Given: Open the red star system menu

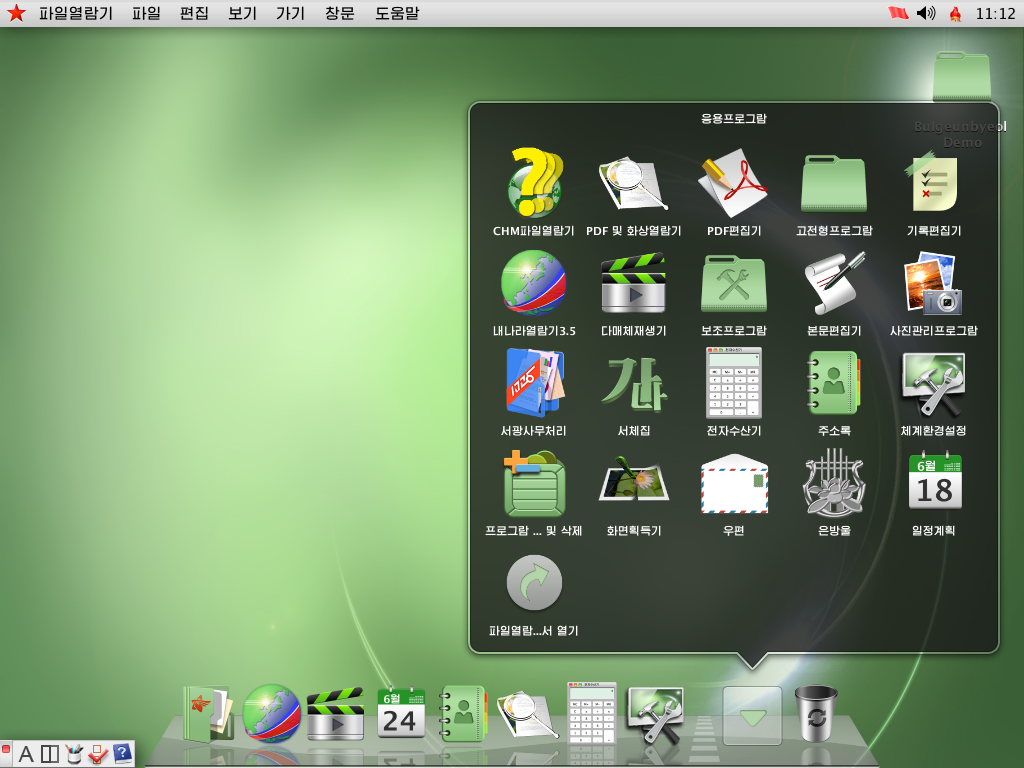Looking at the screenshot, I should coord(16,13).
